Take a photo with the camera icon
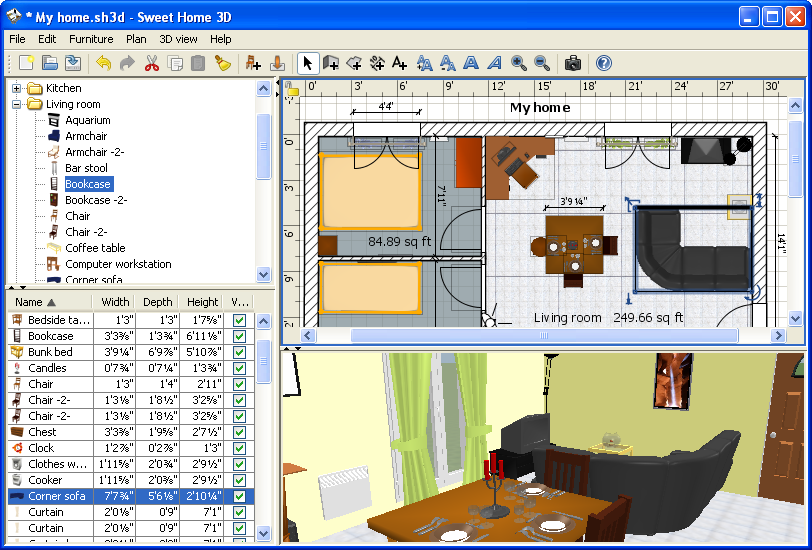The width and height of the screenshot is (812, 550). point(573,63)
